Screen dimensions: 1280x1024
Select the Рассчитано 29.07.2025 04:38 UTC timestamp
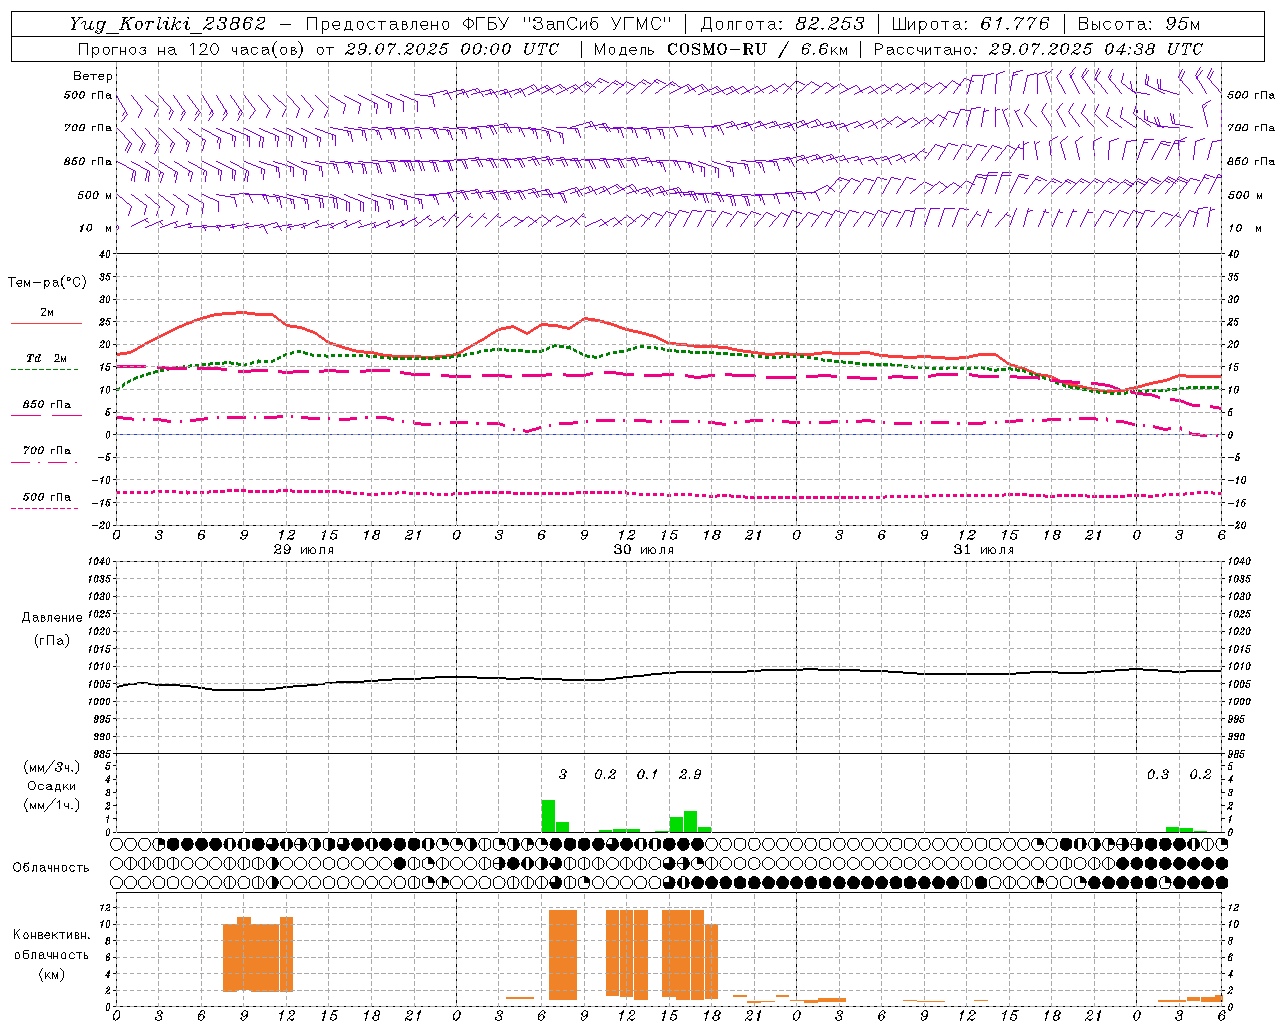click(x=1038, y=49)
